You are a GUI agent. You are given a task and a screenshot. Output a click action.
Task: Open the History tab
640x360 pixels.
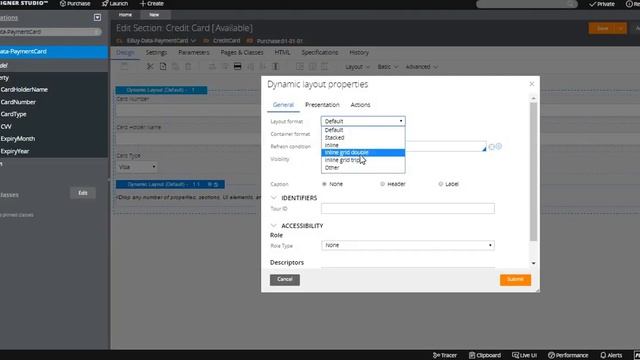pos(359,52)
